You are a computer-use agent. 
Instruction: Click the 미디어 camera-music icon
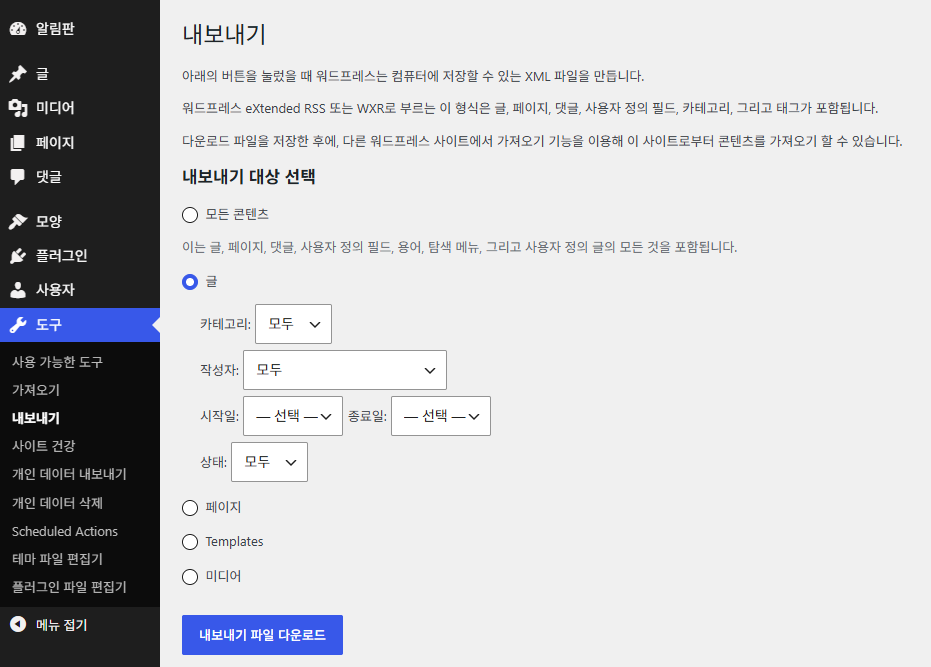click(18, 108)
